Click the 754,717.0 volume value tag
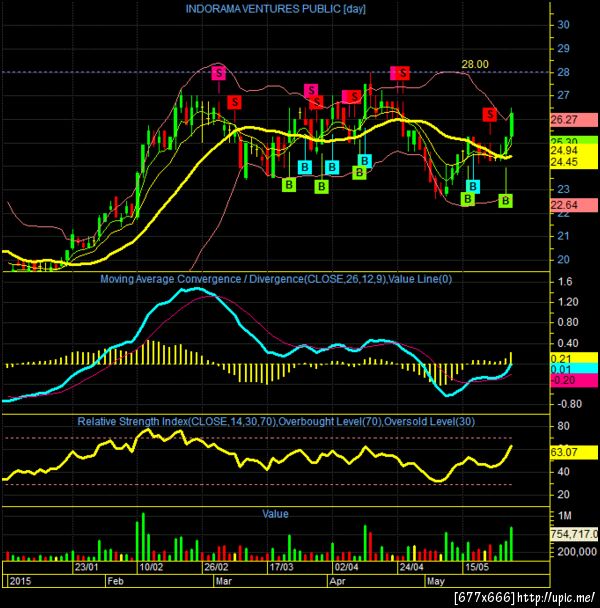 (574, 534)
